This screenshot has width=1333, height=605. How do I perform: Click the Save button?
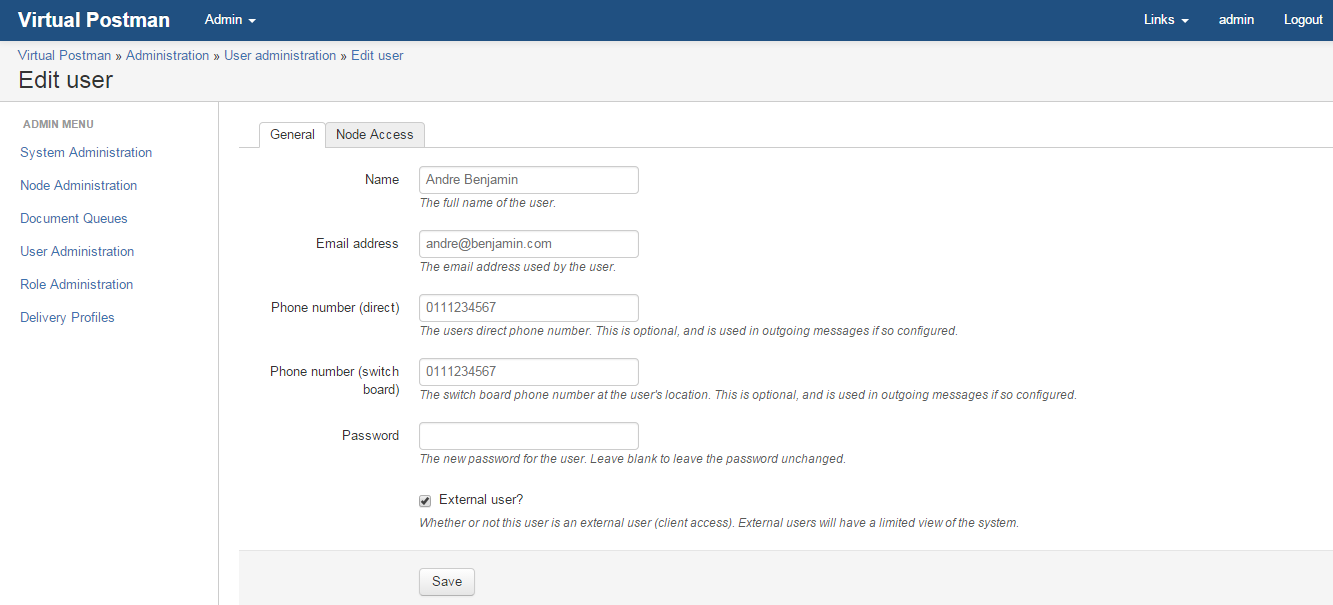point(446,581)
